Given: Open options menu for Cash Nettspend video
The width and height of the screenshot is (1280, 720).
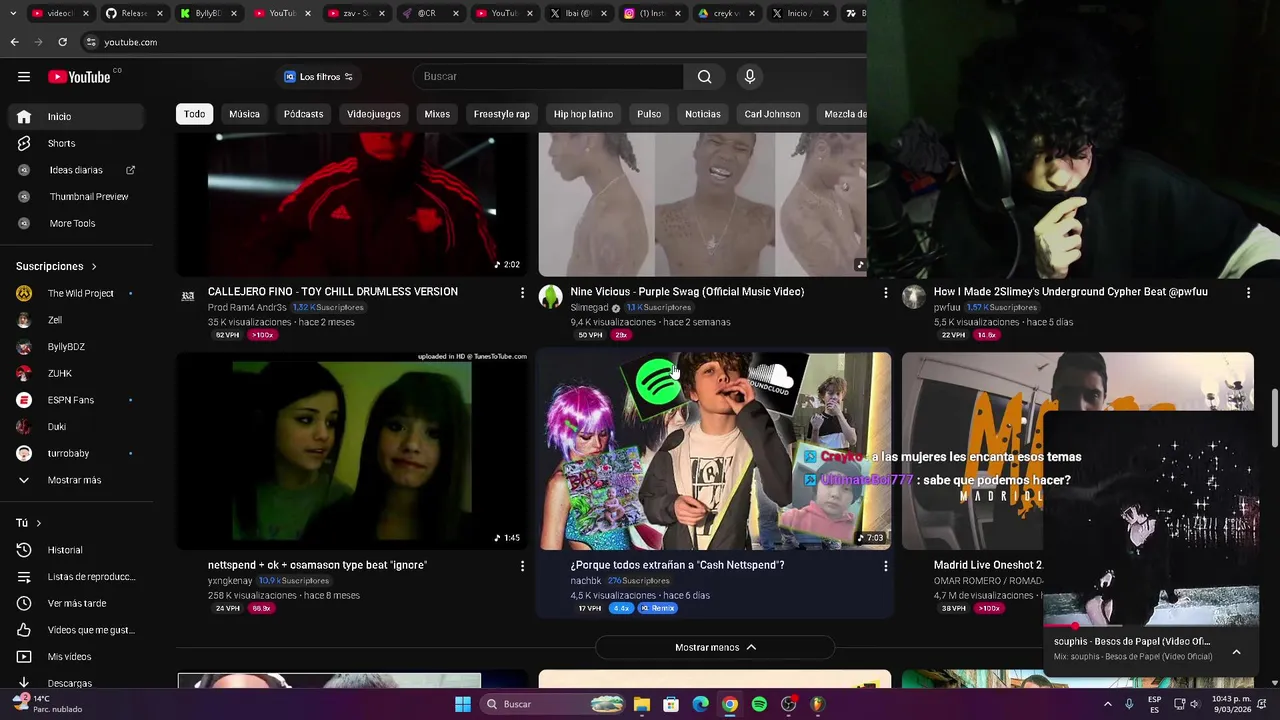Looking at the screenshot, I should (885, 566).
